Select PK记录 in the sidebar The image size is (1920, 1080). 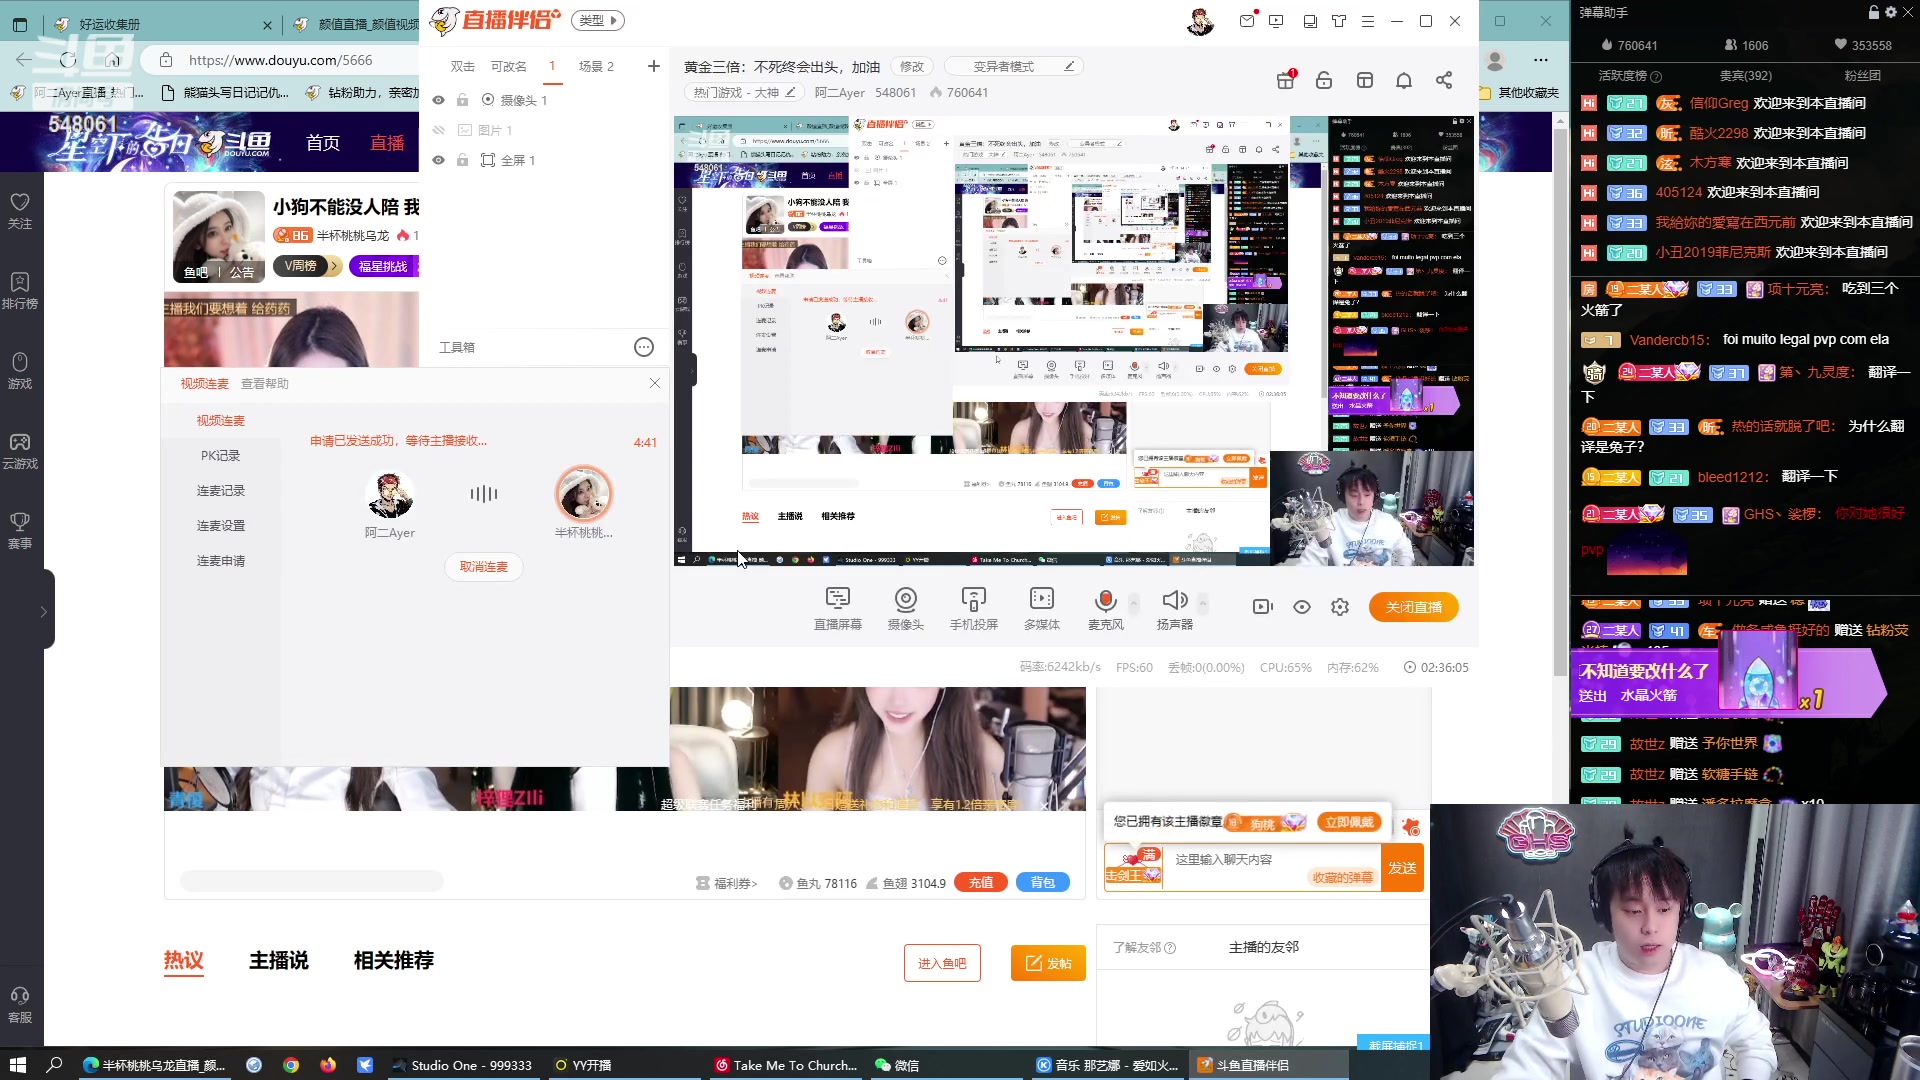click(x=220, y=456)
